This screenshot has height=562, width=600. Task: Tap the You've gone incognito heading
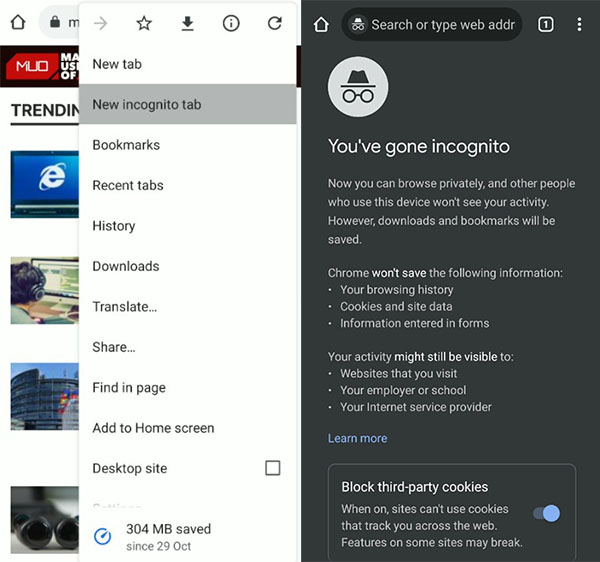click(419, 147)
